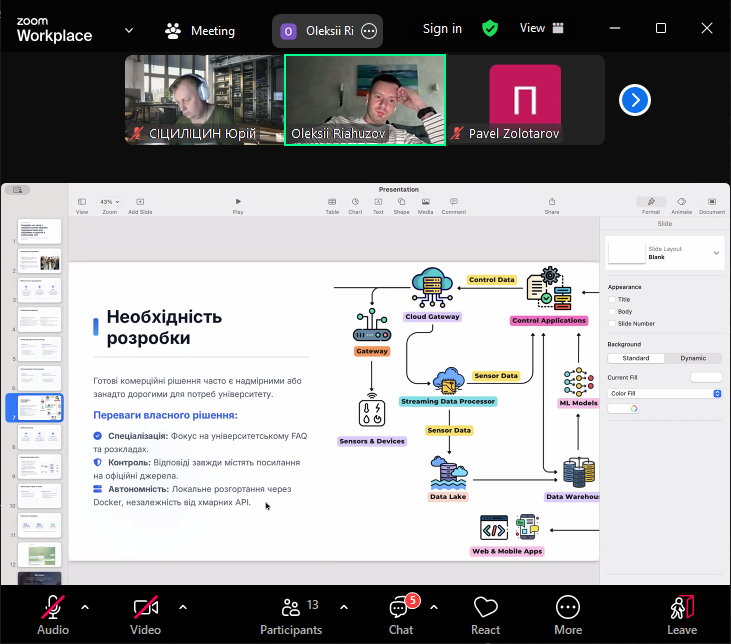
Task: Enable the Title checkbox in Appearance
Action: pyautogui.click(x=612, y=299)
